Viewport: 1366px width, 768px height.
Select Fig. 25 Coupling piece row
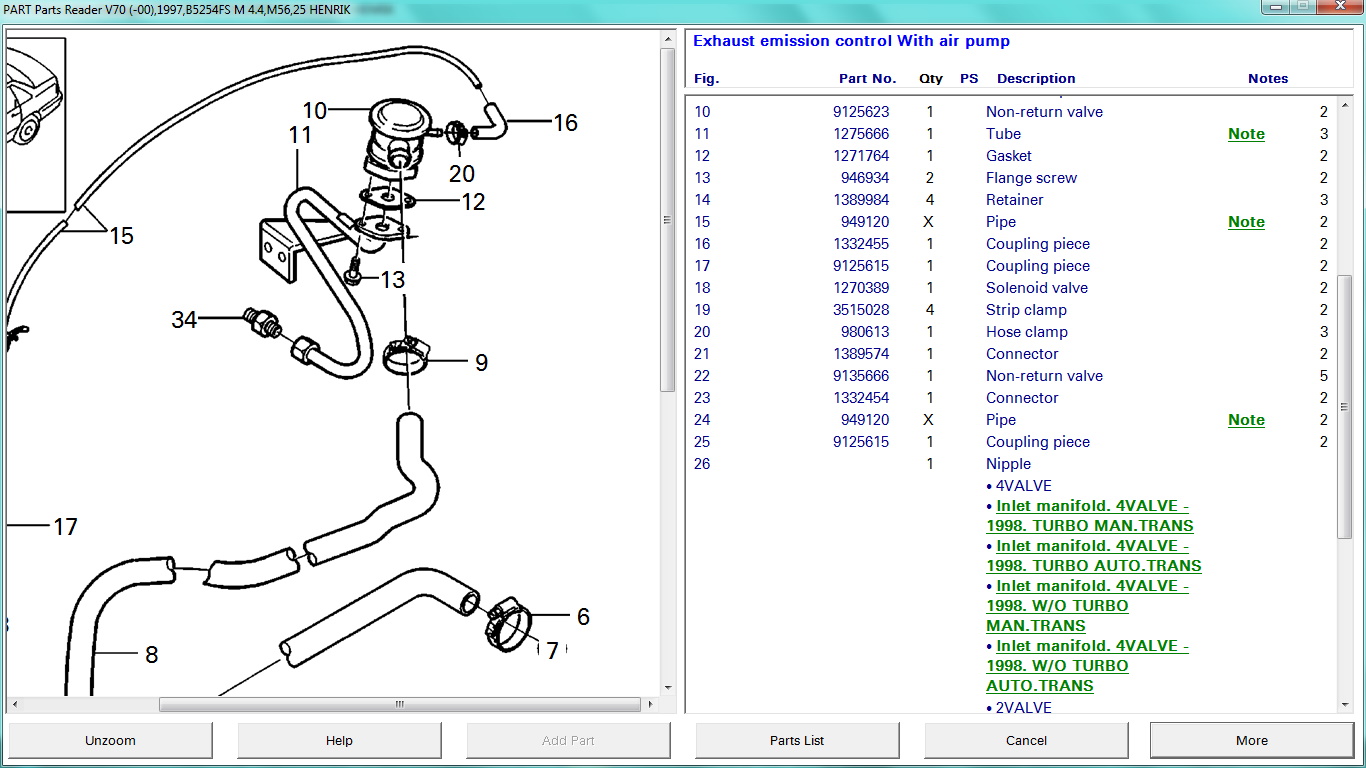1011,442
